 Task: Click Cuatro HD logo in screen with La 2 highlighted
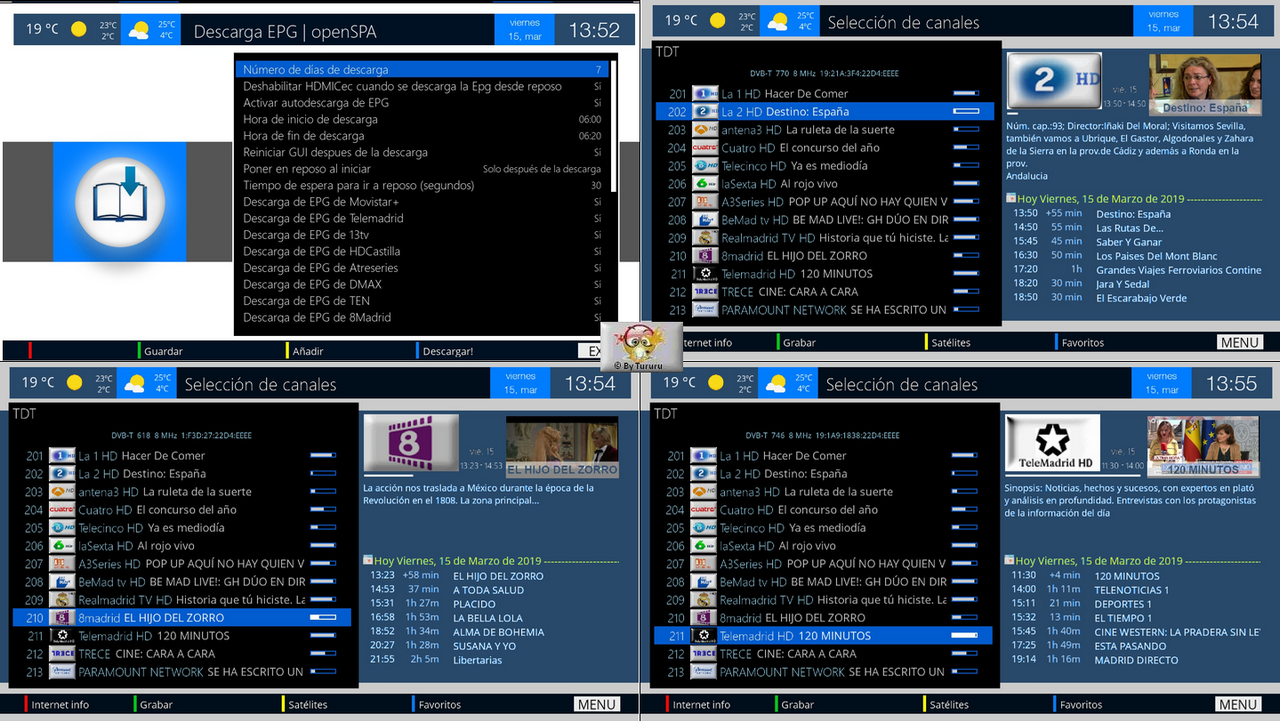705,148
